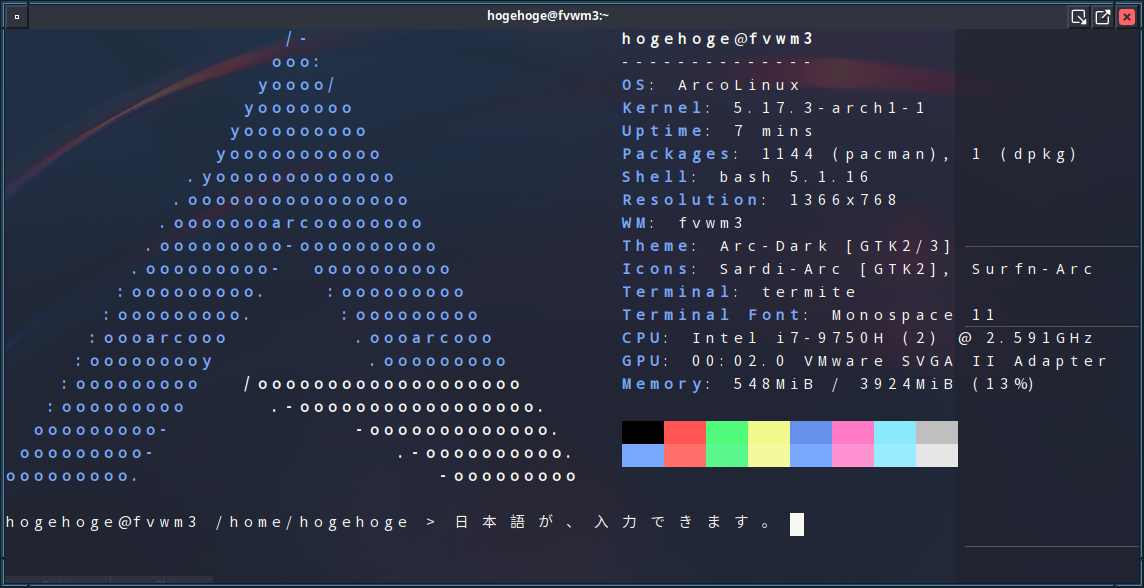Click the 'Icons: Sardi-Arc [GTK2]' line
Image resolution: width=1144 pixels, height=588 pixels.
pos(857,269)
